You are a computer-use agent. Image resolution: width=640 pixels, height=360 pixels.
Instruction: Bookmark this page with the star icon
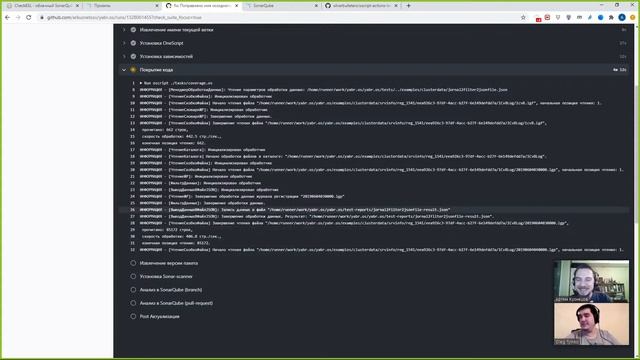pos(523,18)
